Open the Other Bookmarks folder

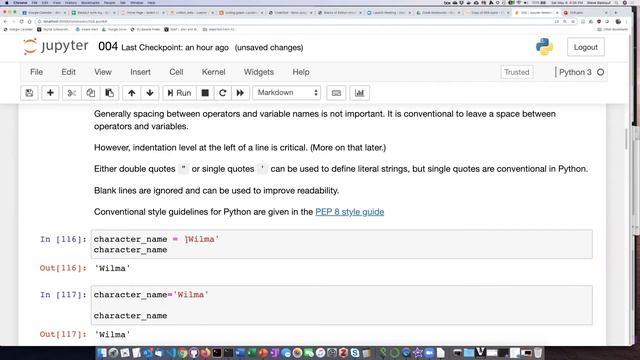pos(612,29)
